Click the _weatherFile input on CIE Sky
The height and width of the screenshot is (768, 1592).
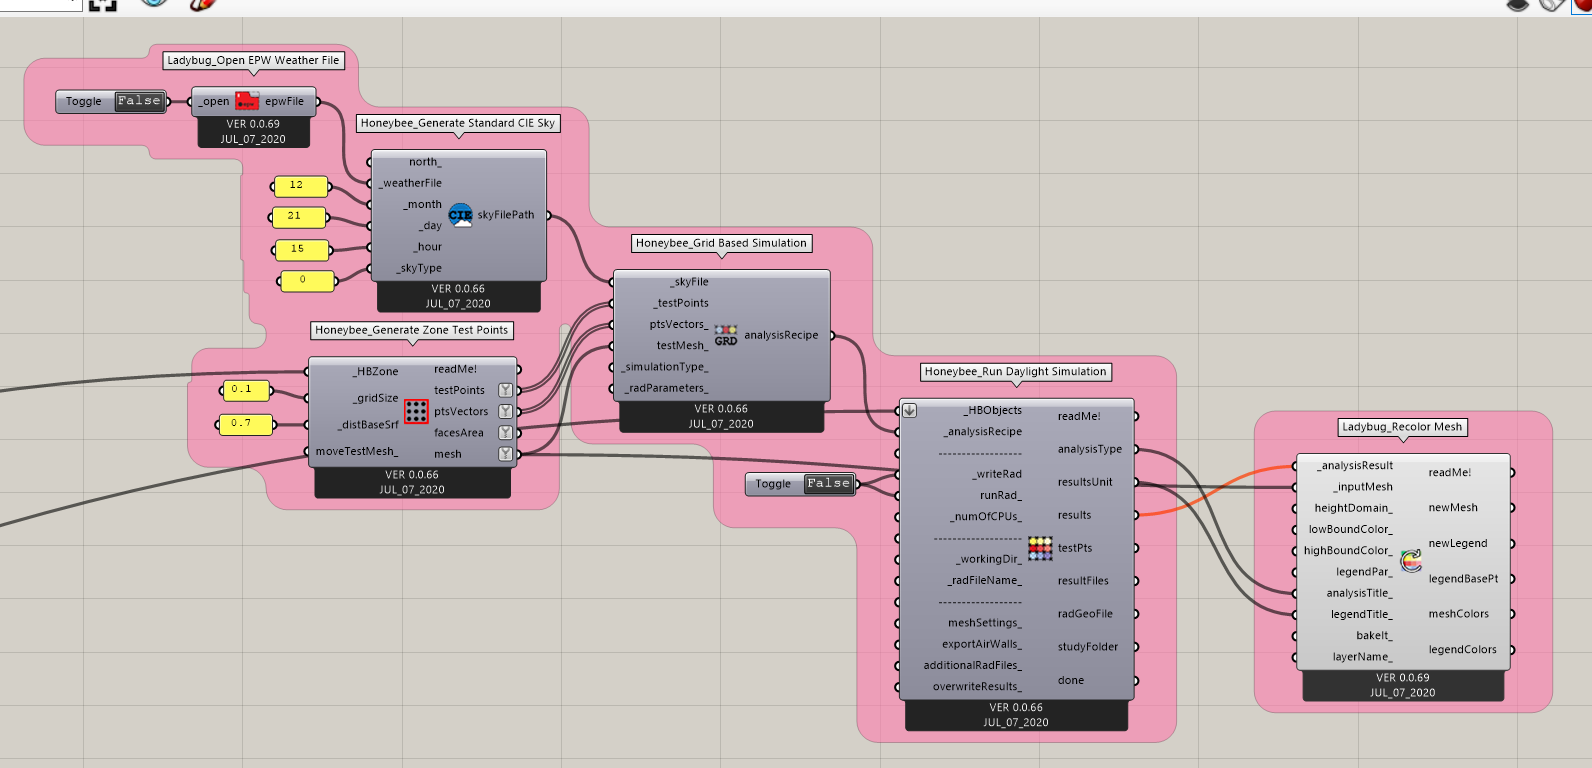pyautogui.click(x=410, y=183)
